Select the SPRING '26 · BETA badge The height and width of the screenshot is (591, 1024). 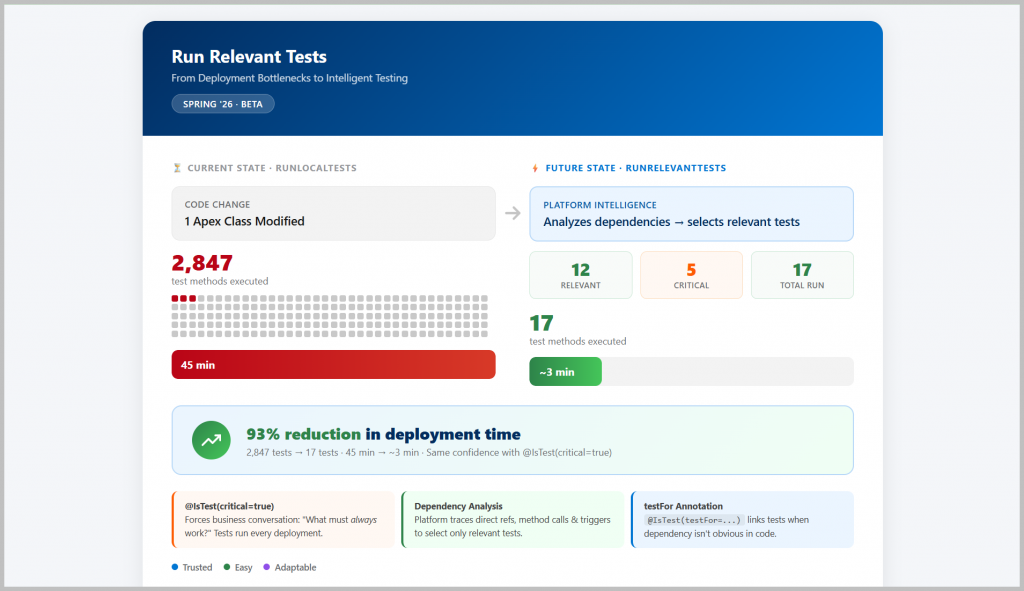(223, 104)
